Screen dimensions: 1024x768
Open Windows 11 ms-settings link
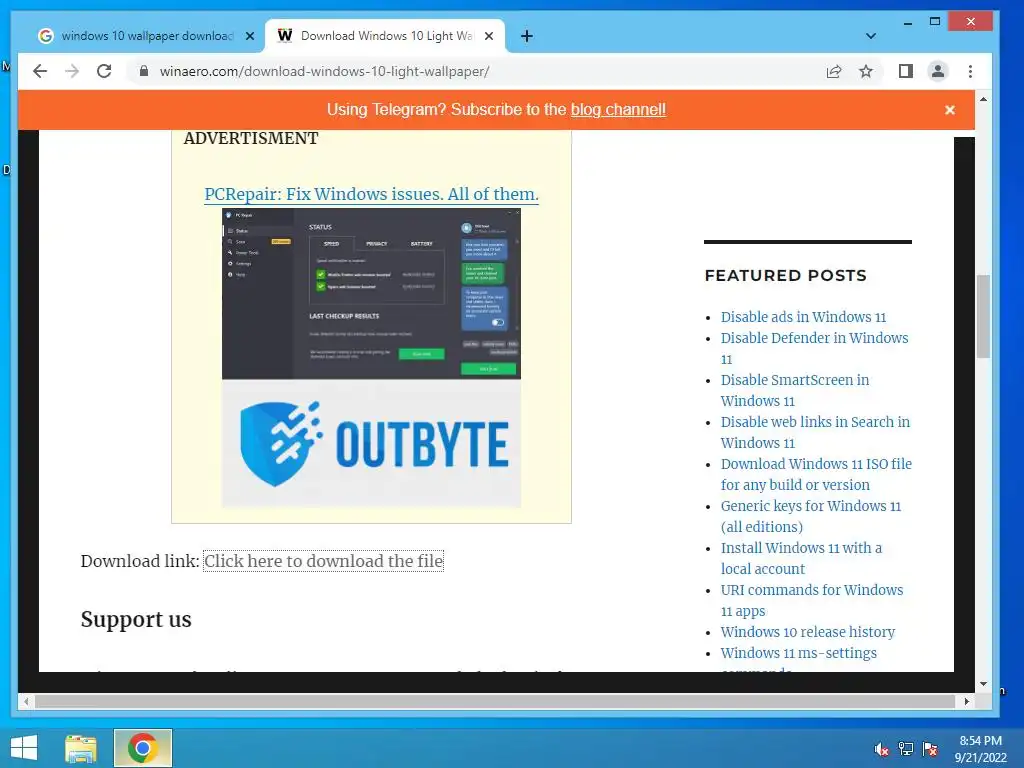pyautogui.click(x=799, y=652)
